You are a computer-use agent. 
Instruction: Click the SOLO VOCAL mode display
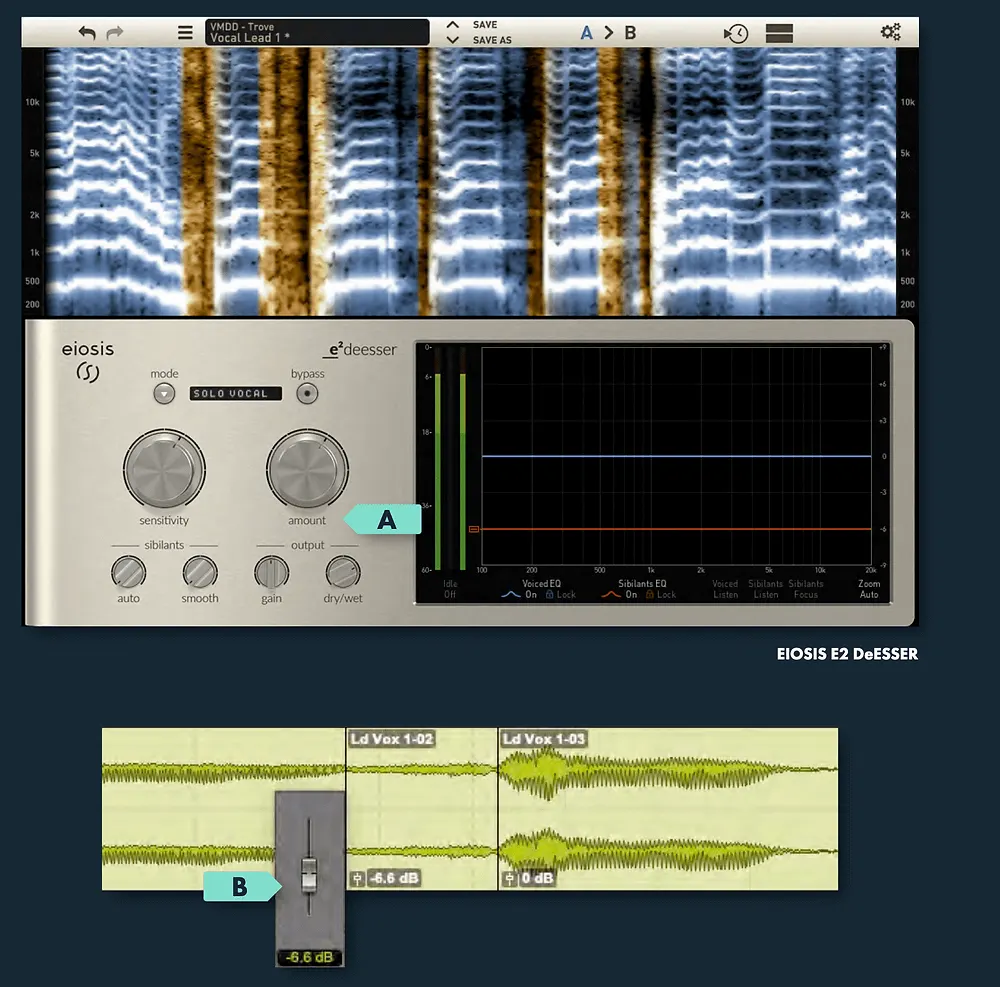point(235,393)
